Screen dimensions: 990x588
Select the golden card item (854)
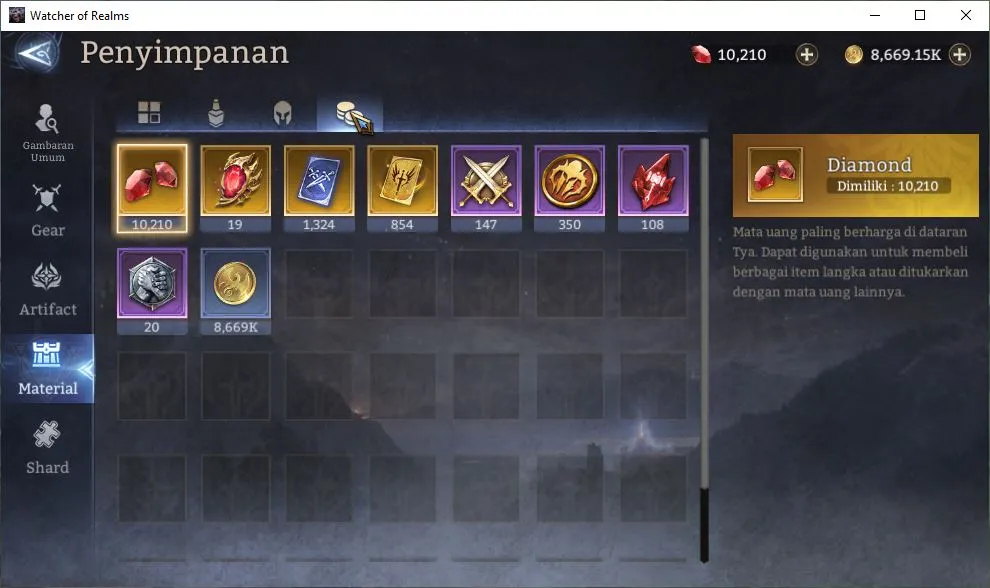pyautogui.click(x=402, y=188)
